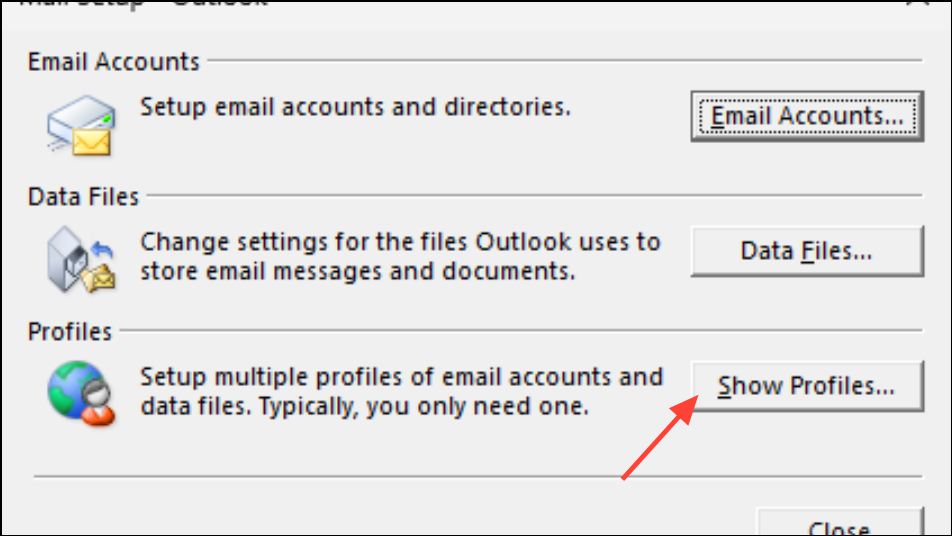This screenshot has height=536, width=952.
Task: Select the Show Profiles... button
Action: [807, 386]
